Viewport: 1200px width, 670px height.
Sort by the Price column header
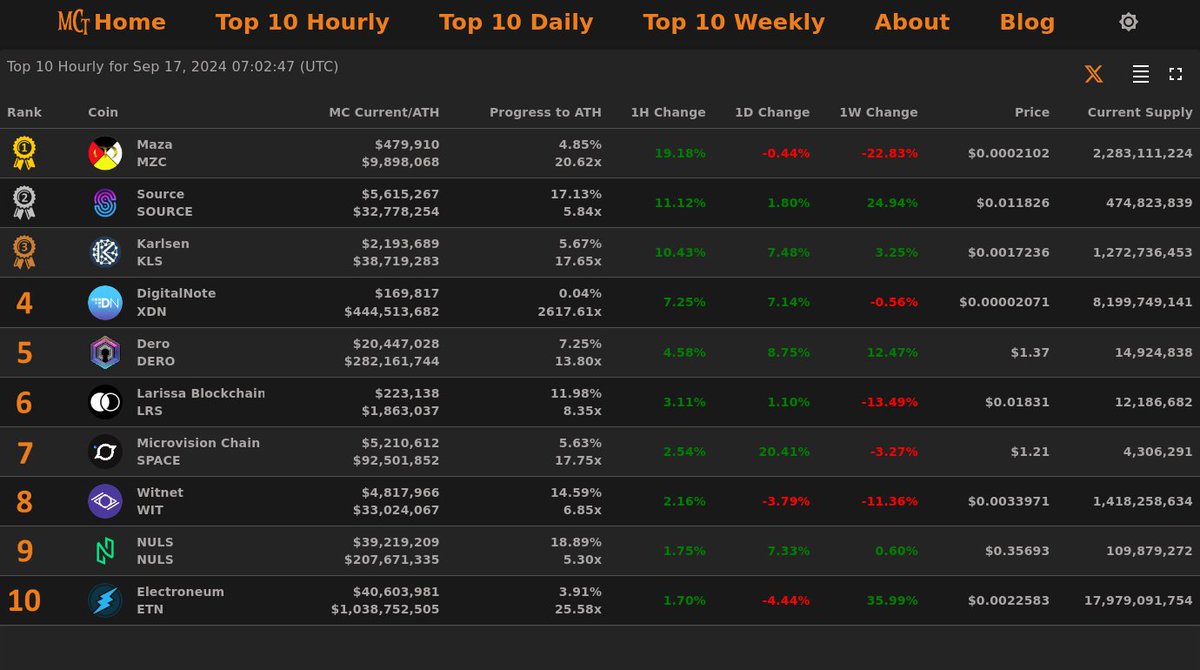[1032, 112]
